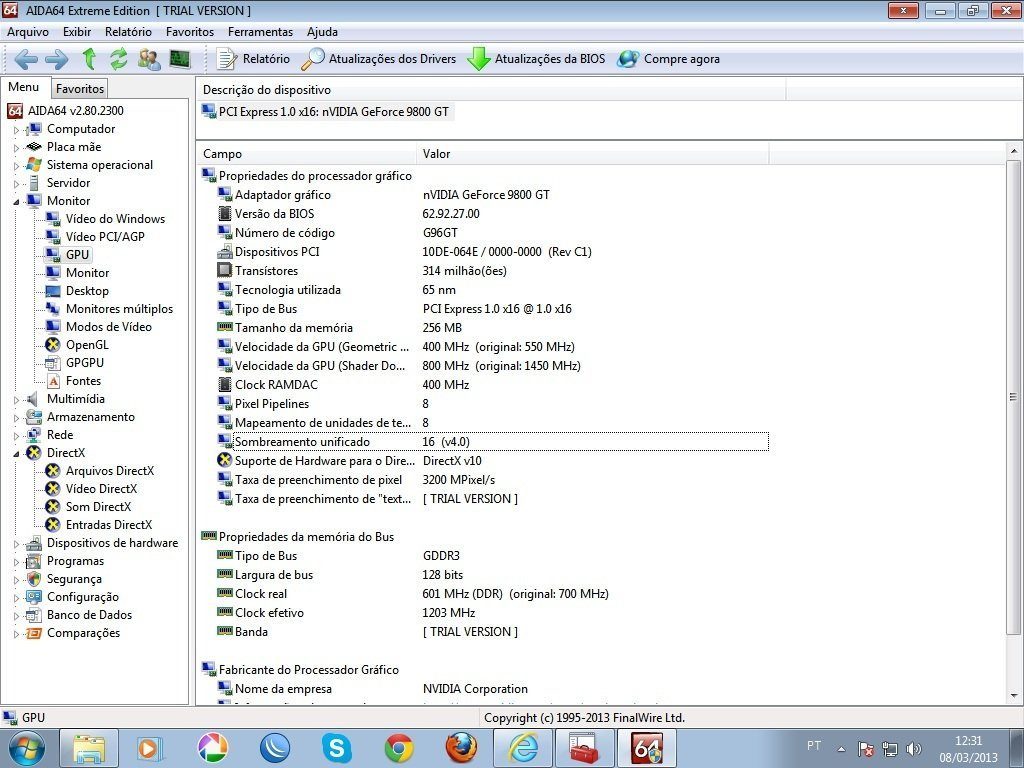
Task: Click the Forward navigation arrow icon
Action: [x=57, y=59]
